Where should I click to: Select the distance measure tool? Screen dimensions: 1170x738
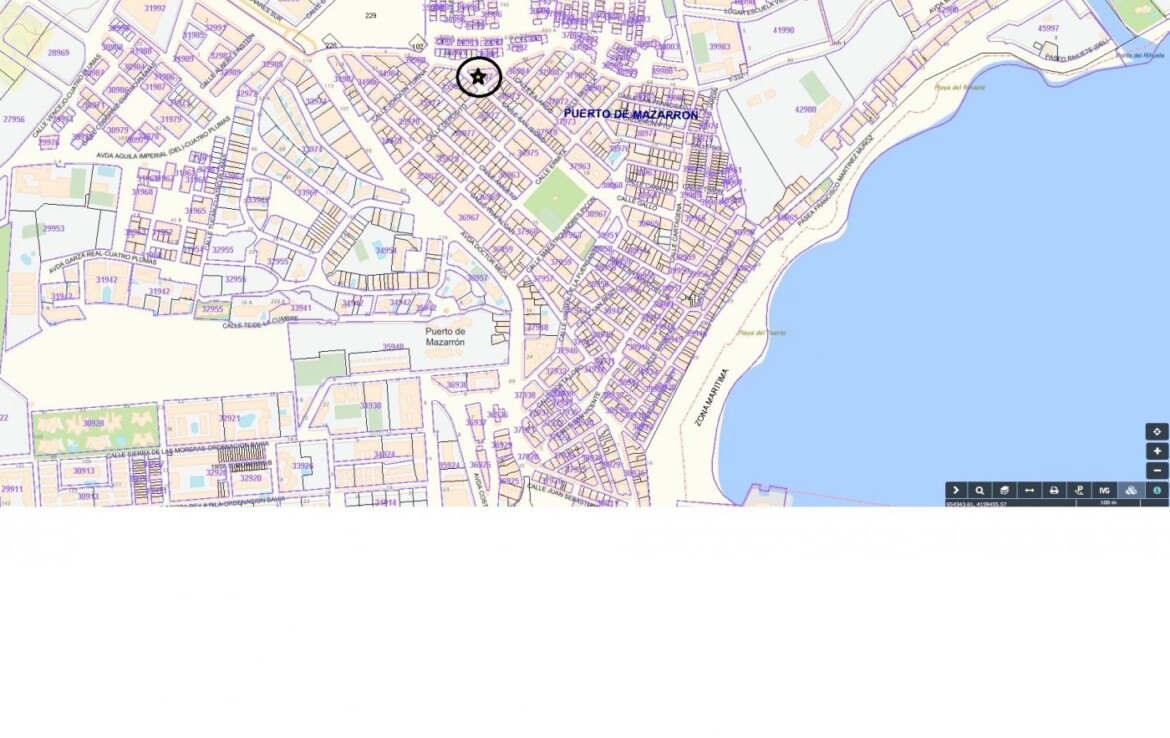click(1029, 490)
